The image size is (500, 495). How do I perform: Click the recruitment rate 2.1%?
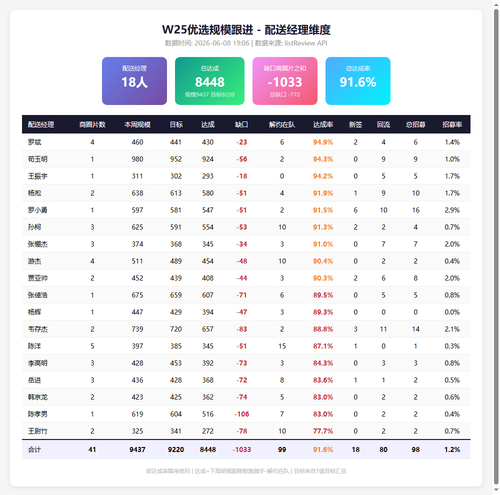(452, 329)
